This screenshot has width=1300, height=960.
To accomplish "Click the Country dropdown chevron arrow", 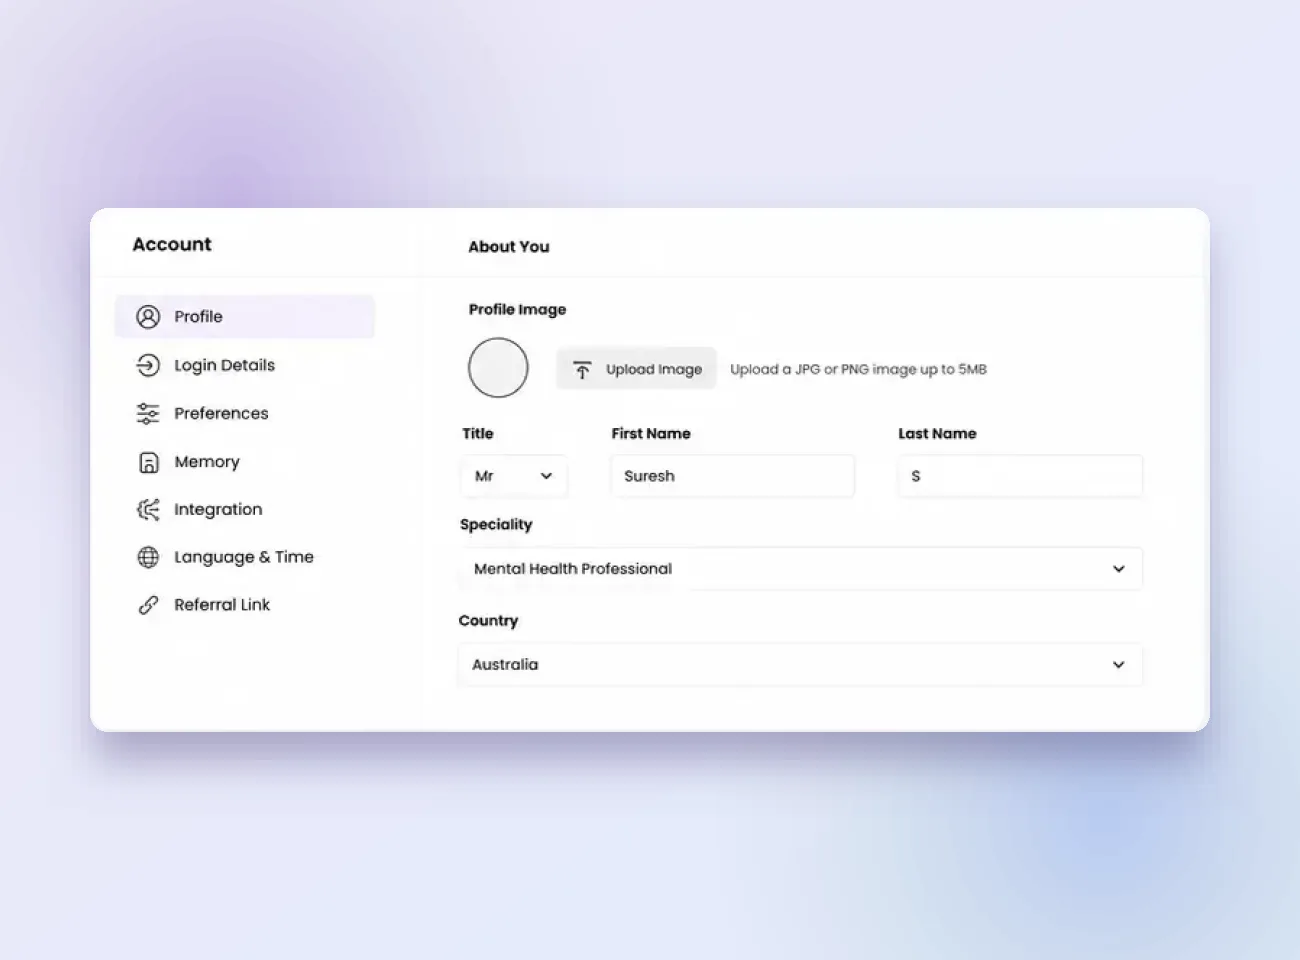I will (x=1119, y=665).
